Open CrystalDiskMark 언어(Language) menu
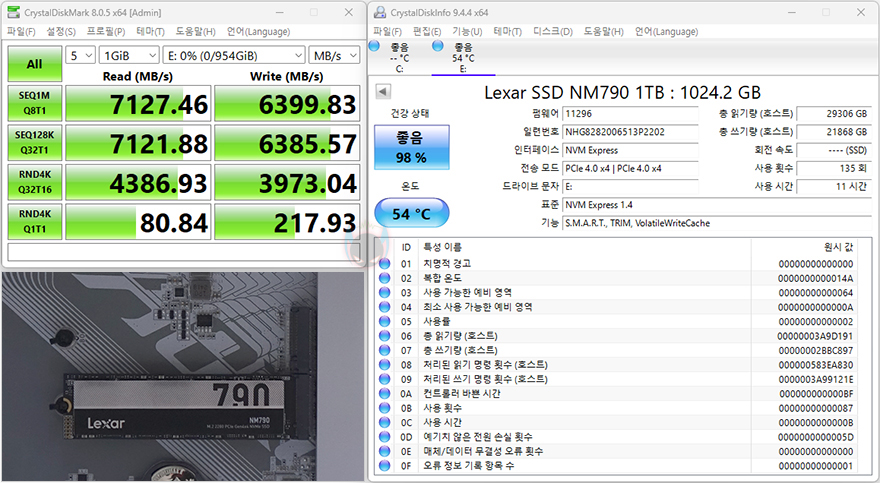Viewport: 880px width, 483px height. (258, 31)
